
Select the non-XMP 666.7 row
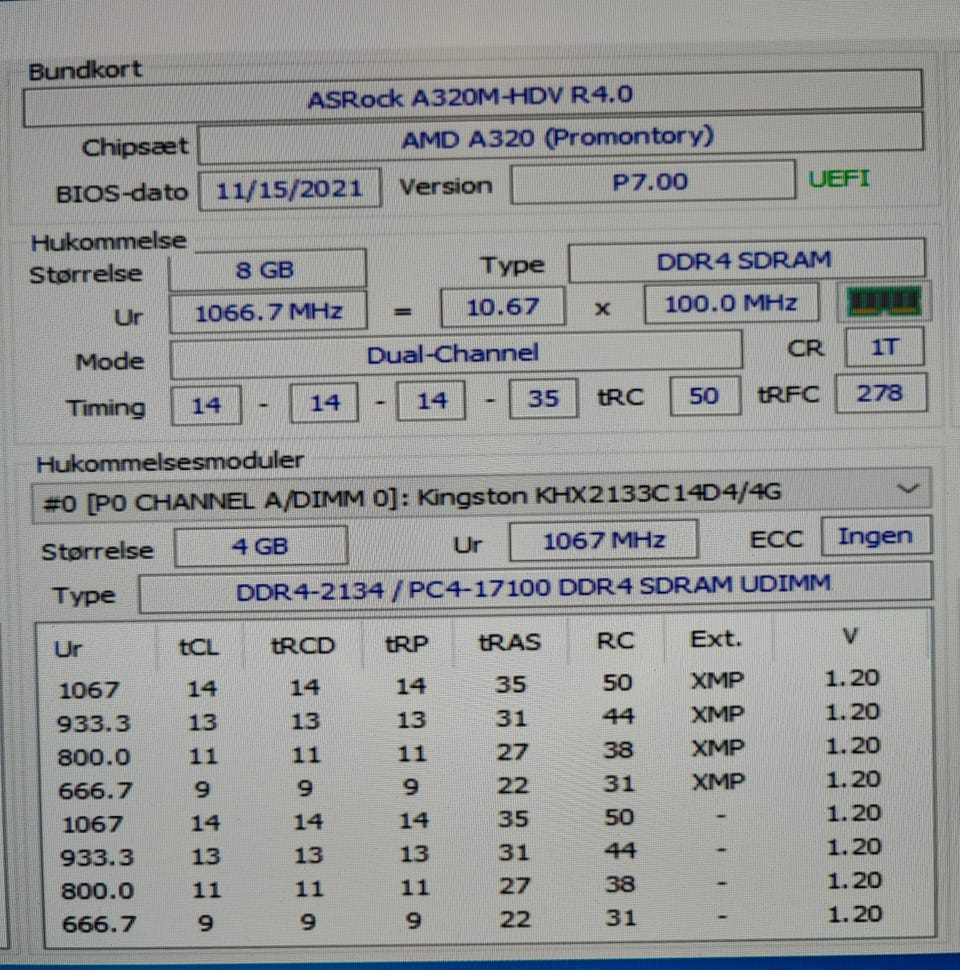tap(470, 921)
